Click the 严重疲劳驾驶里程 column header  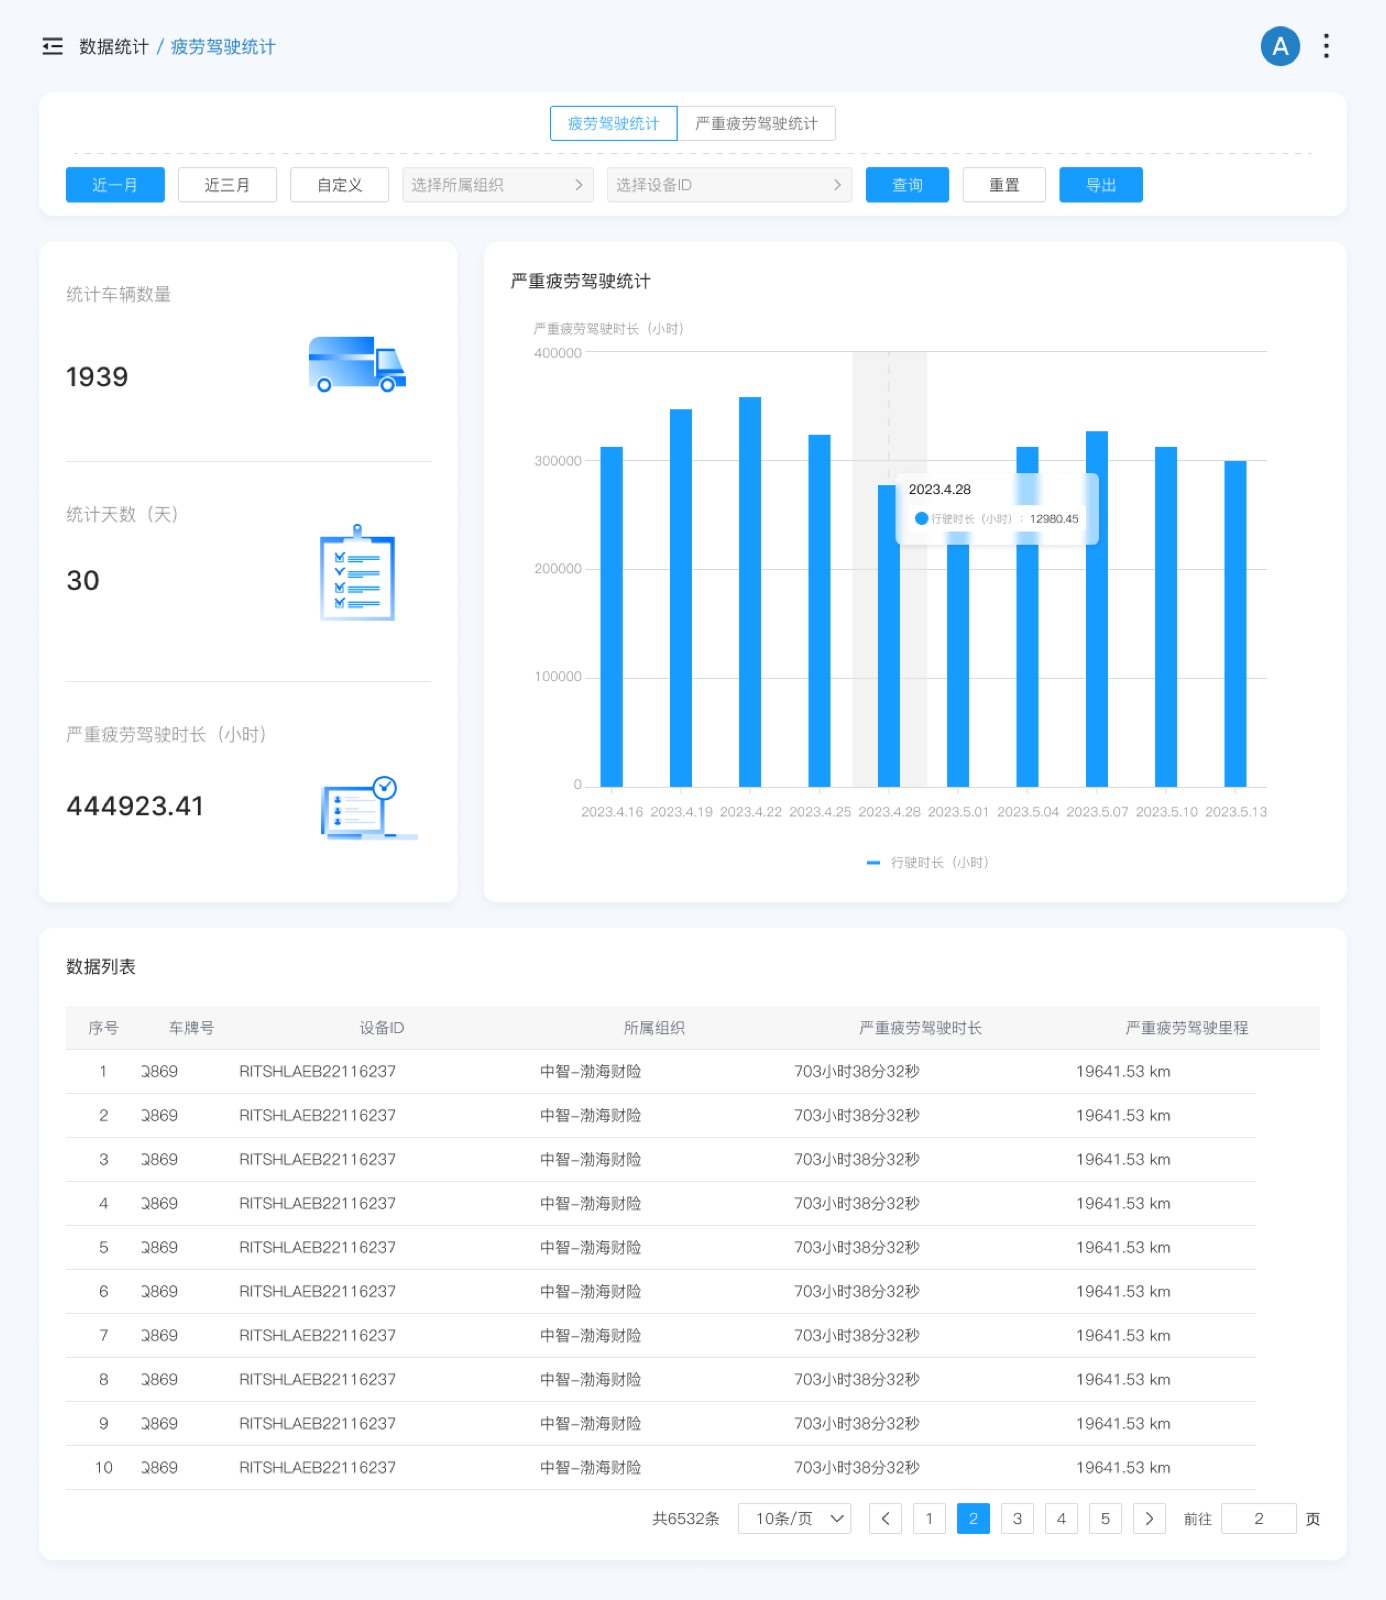[1187, 1028]
